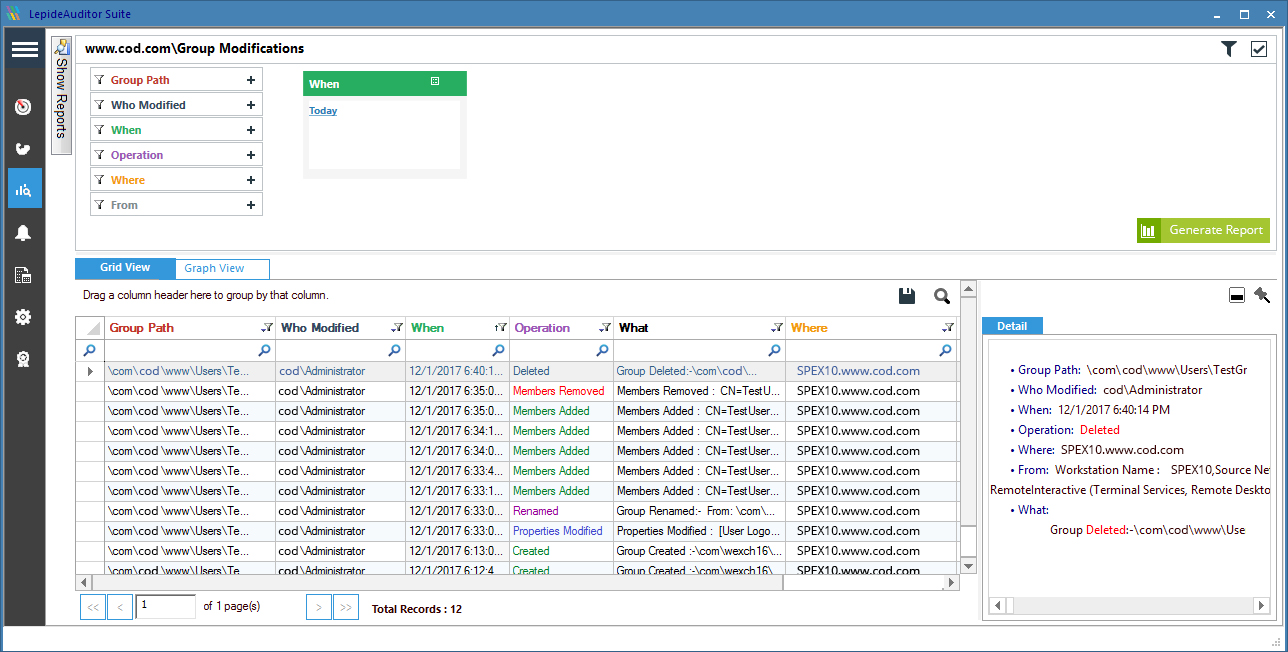The width and height of the screenshot is (1288, 652).
Task: Open the settings gear in the sidebar
Action: coord(23,317)
